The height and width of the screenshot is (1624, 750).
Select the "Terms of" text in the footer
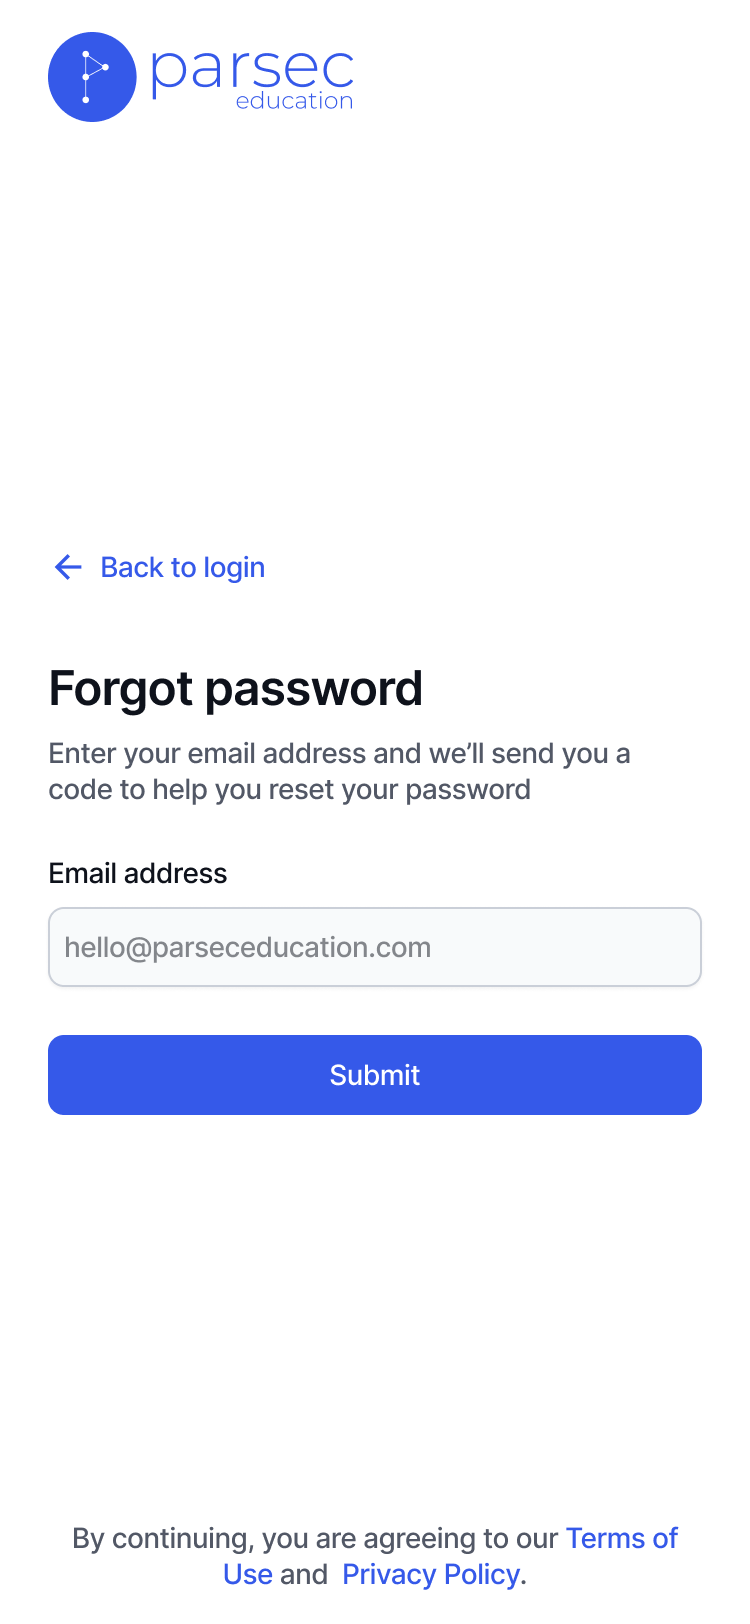coord(621,1538)
